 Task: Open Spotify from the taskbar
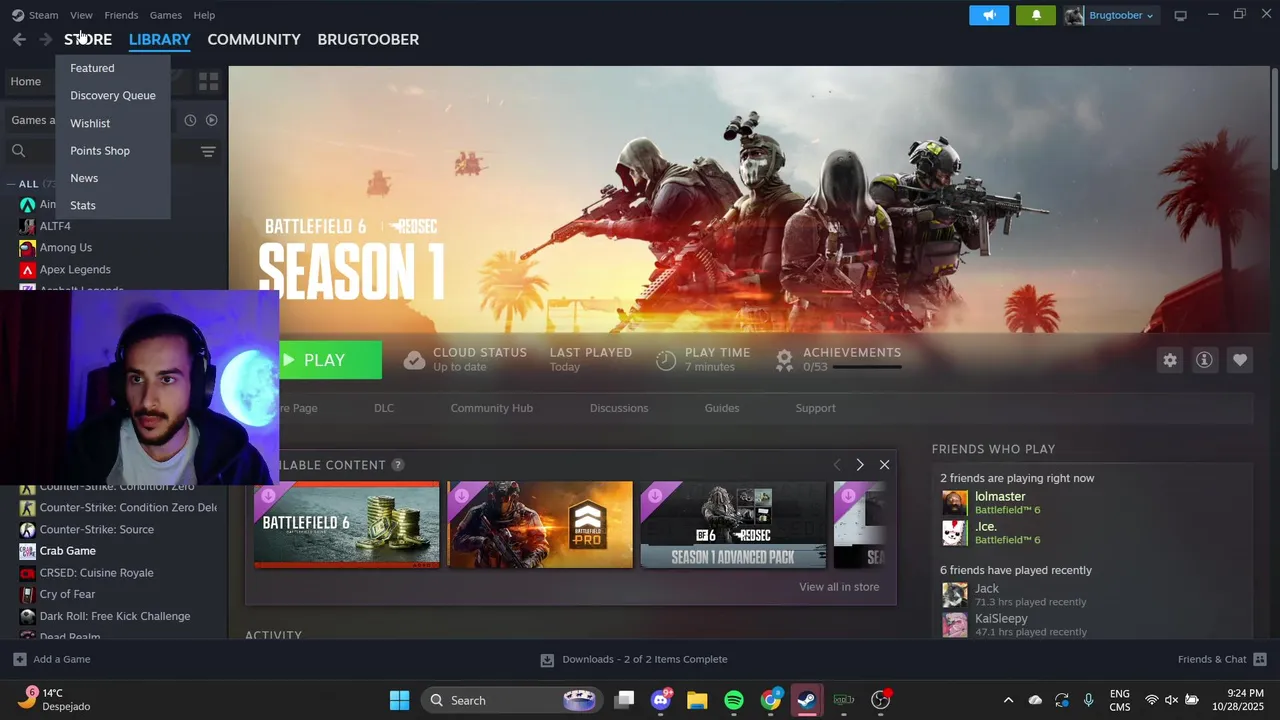pyautogui.click(x=733, y=700)
